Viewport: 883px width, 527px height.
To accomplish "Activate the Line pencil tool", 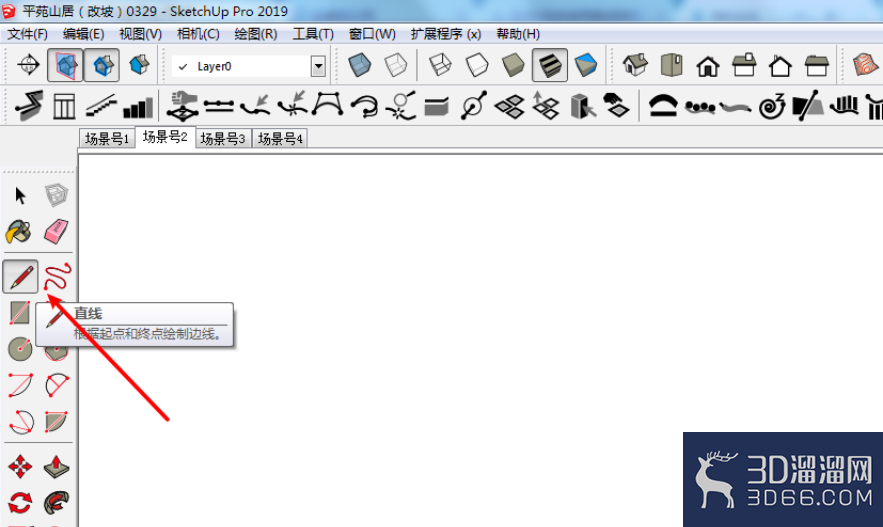I will [20, 276].
